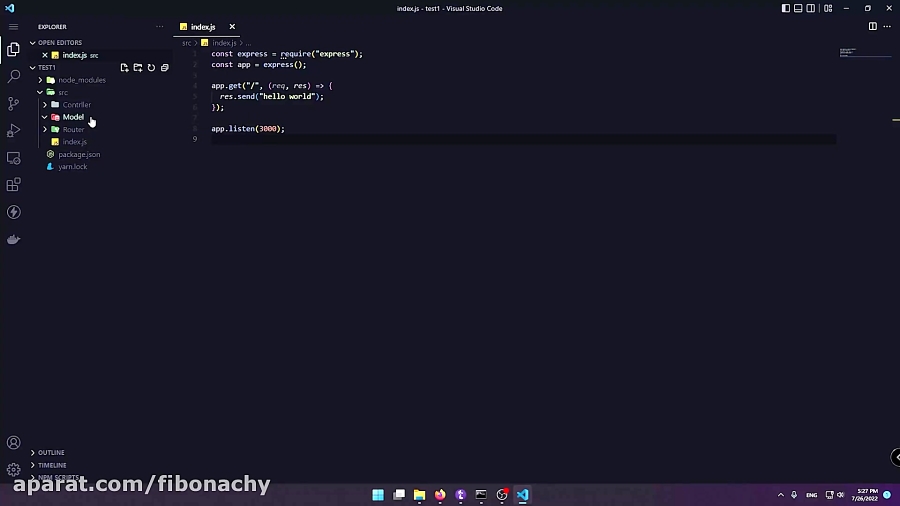Open the Extensions view
Viewport: 900px width, 506px height.
pyautogui.click(x=14, y=185)
